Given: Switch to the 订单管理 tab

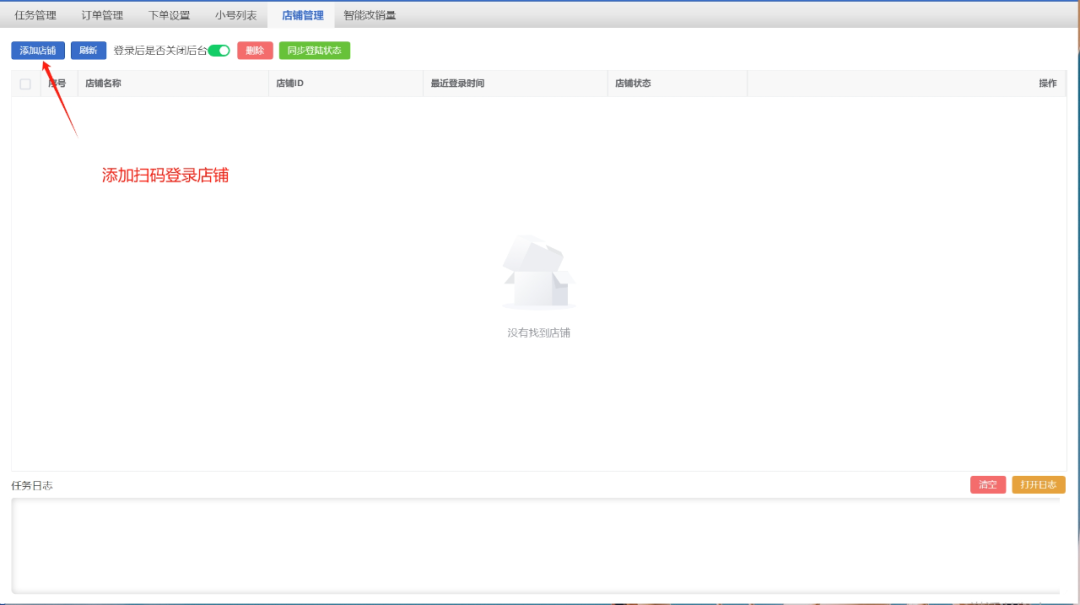Looking at the screenshot, I should 102,15.
